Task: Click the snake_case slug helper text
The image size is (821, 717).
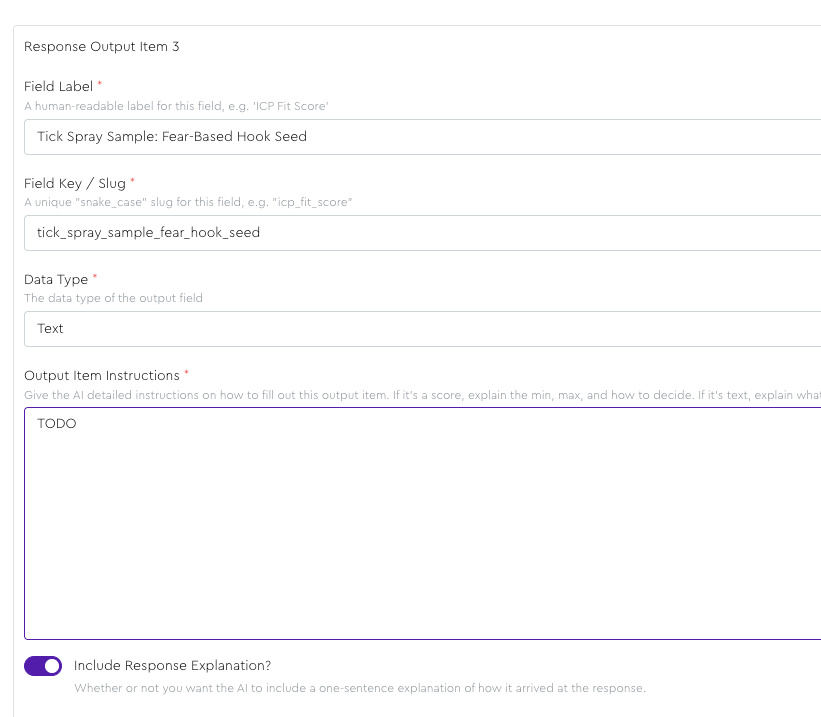Action: [x=188, y=202]
